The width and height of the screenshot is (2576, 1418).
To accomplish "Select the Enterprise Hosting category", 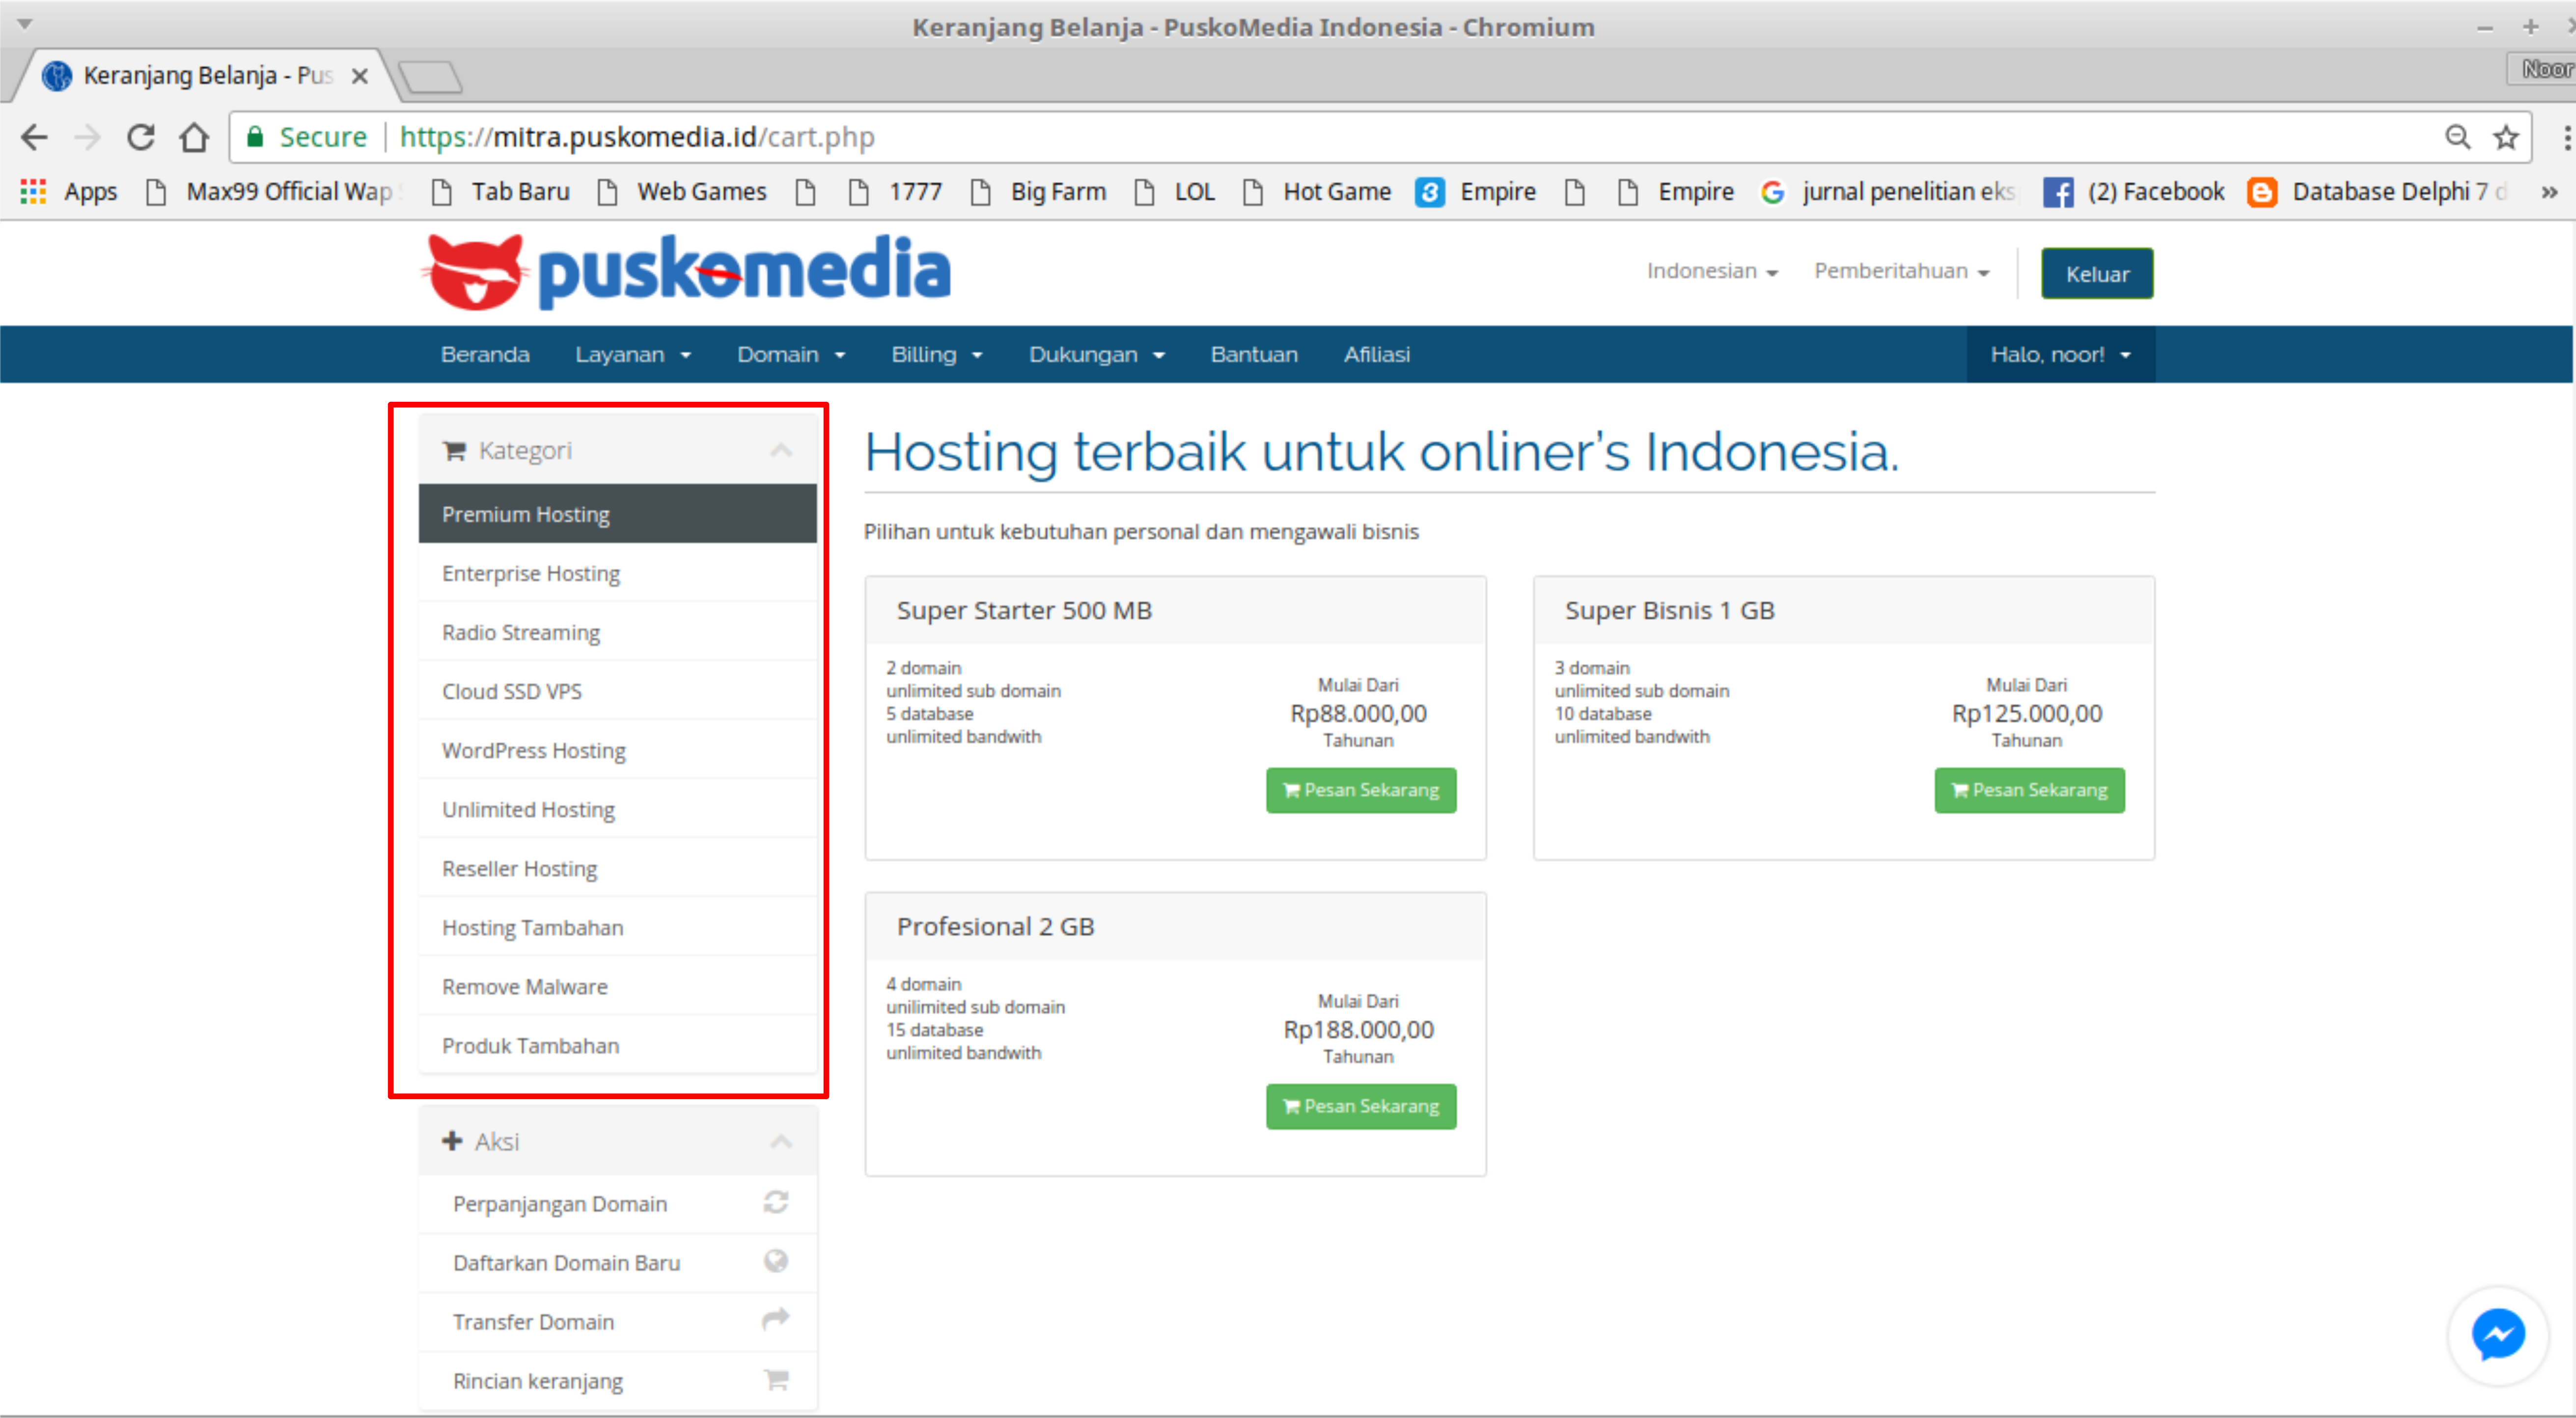I will point(617,573).
